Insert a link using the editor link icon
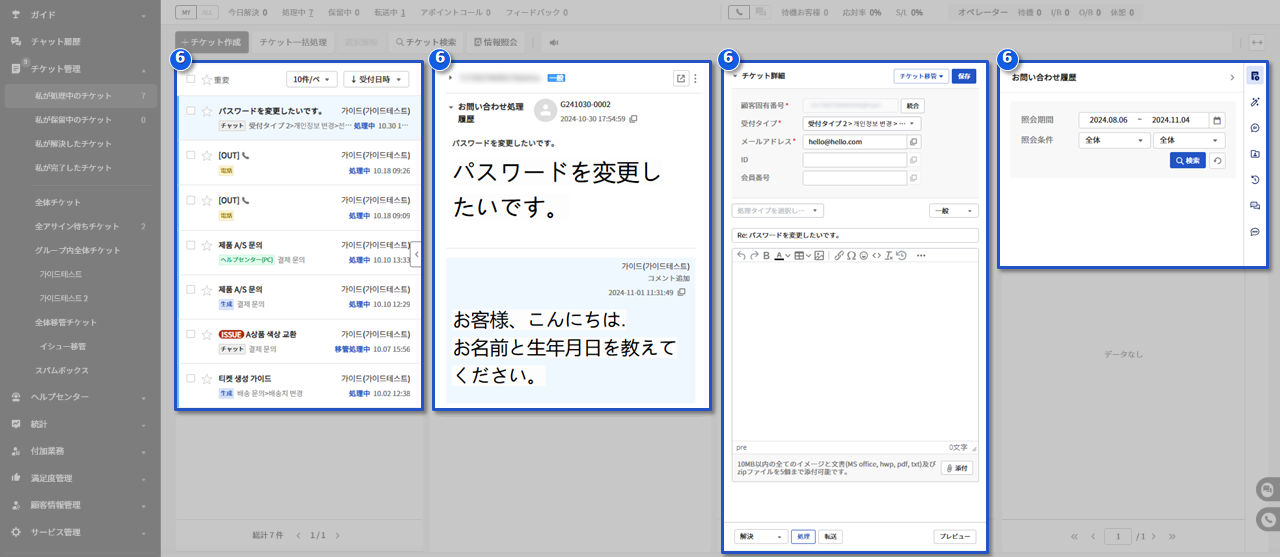 [839, 256]
